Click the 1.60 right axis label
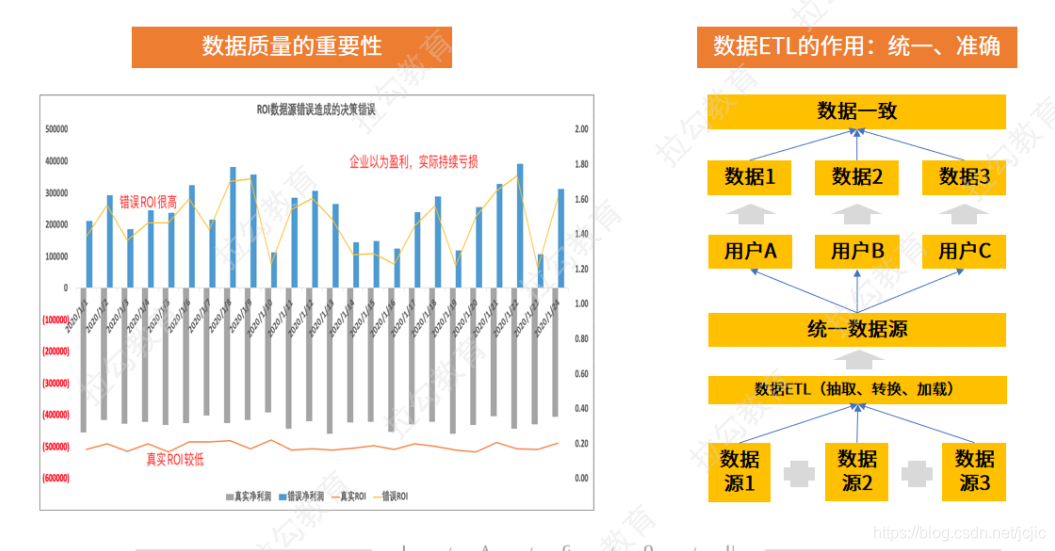Viewport: 1055px width, 551px height. 581,199
